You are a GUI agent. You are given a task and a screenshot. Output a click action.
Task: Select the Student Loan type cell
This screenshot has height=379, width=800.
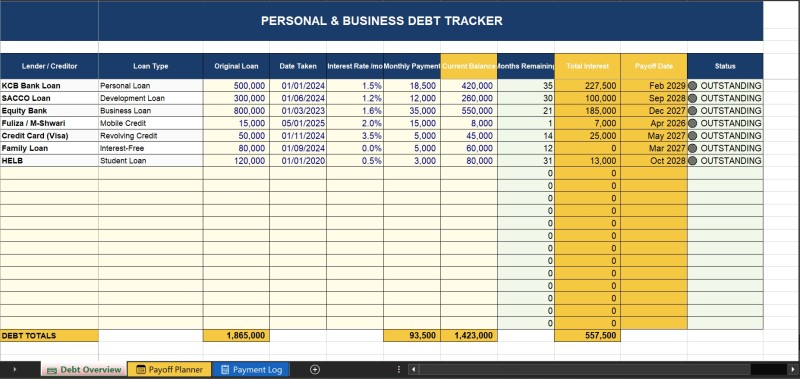pyautogui.click(x=151, y=161)
